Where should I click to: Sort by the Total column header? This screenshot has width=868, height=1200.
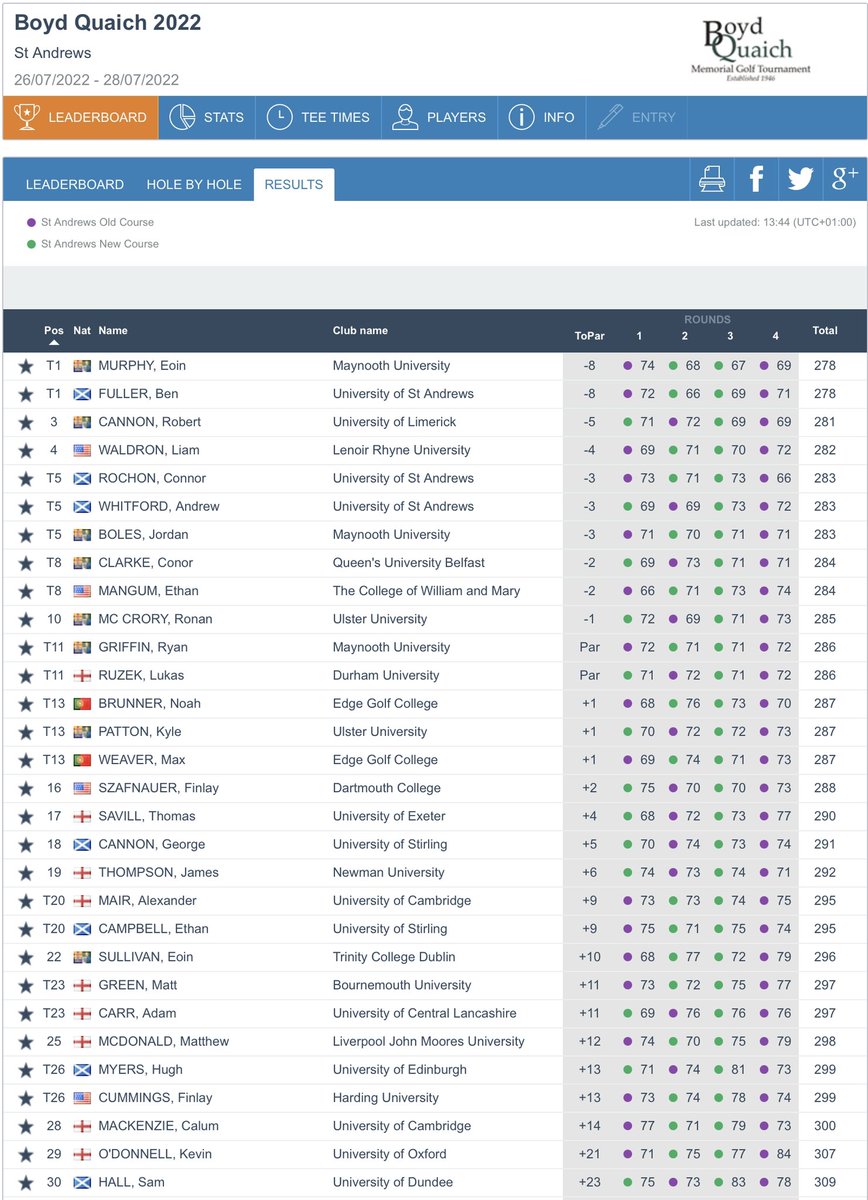[x=825, y=330]
